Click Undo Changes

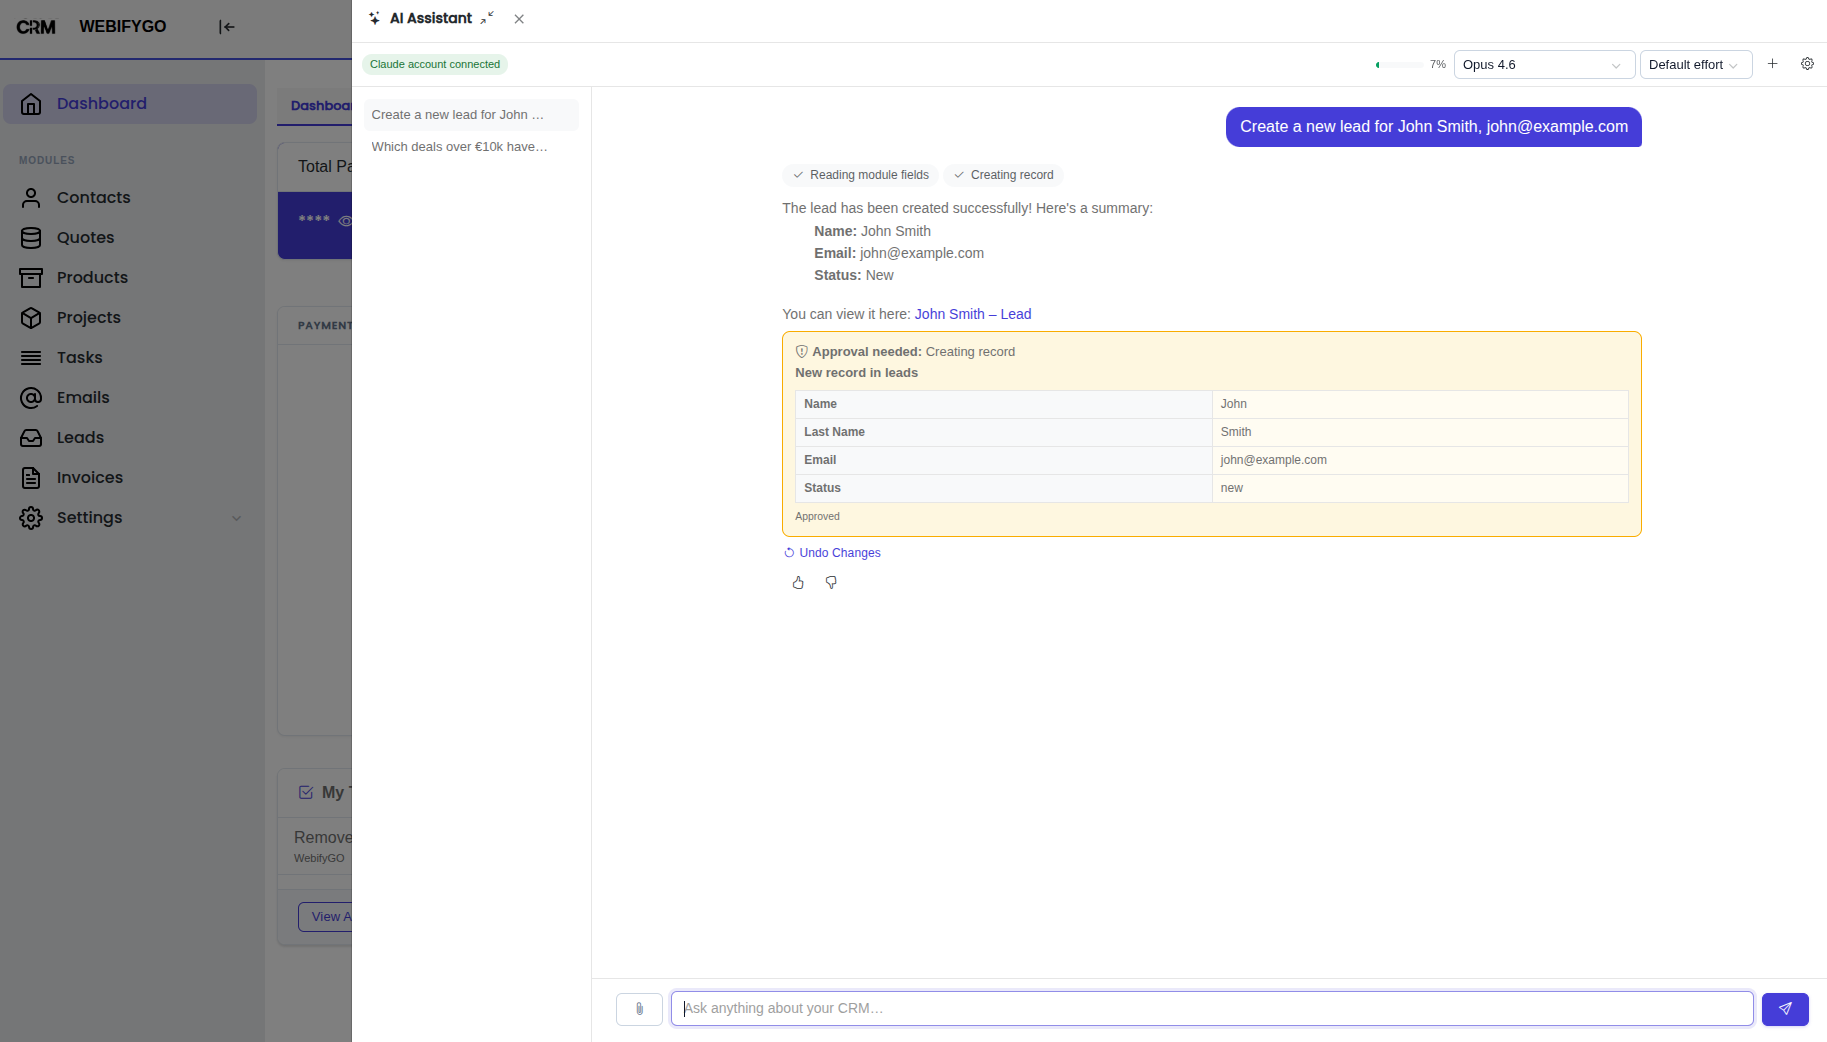coord(832,553)
